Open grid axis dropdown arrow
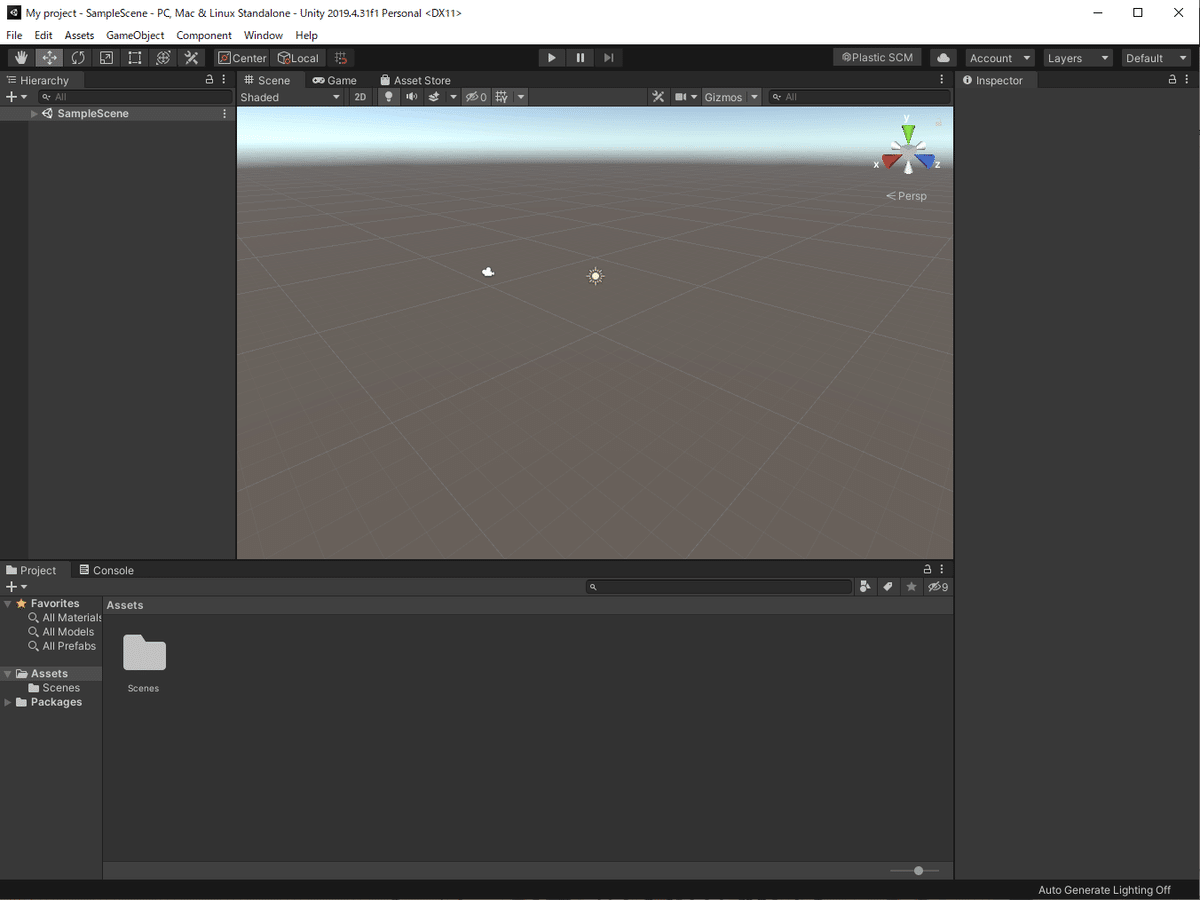Viewport: 1200px width, 900px height. pos(521,97)
